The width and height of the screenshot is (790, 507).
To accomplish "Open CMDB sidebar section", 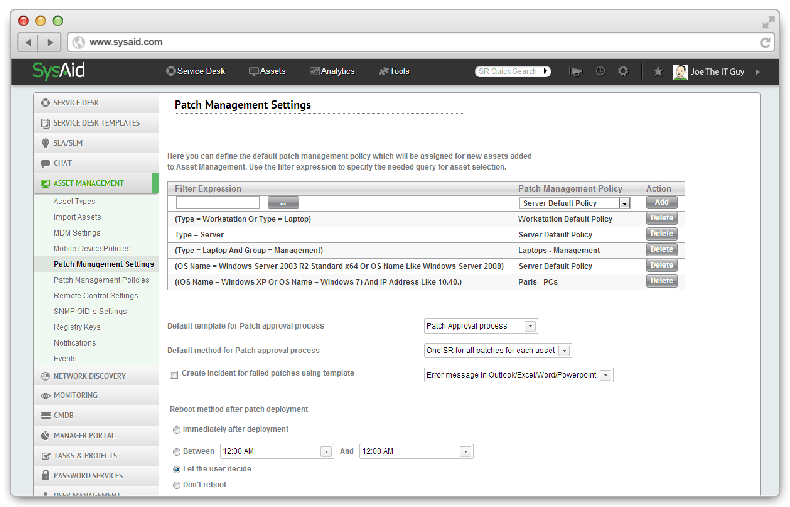I will tap(97, 415).
